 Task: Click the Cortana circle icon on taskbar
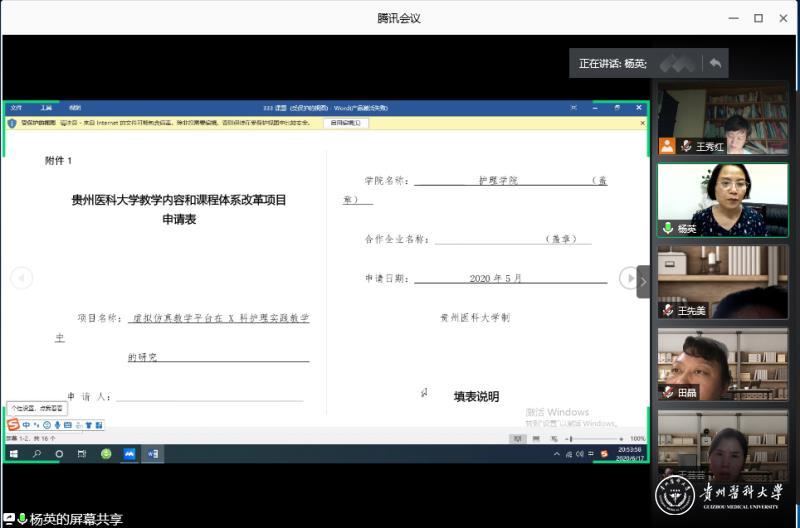pyautogui.click(x=59, y=454)
